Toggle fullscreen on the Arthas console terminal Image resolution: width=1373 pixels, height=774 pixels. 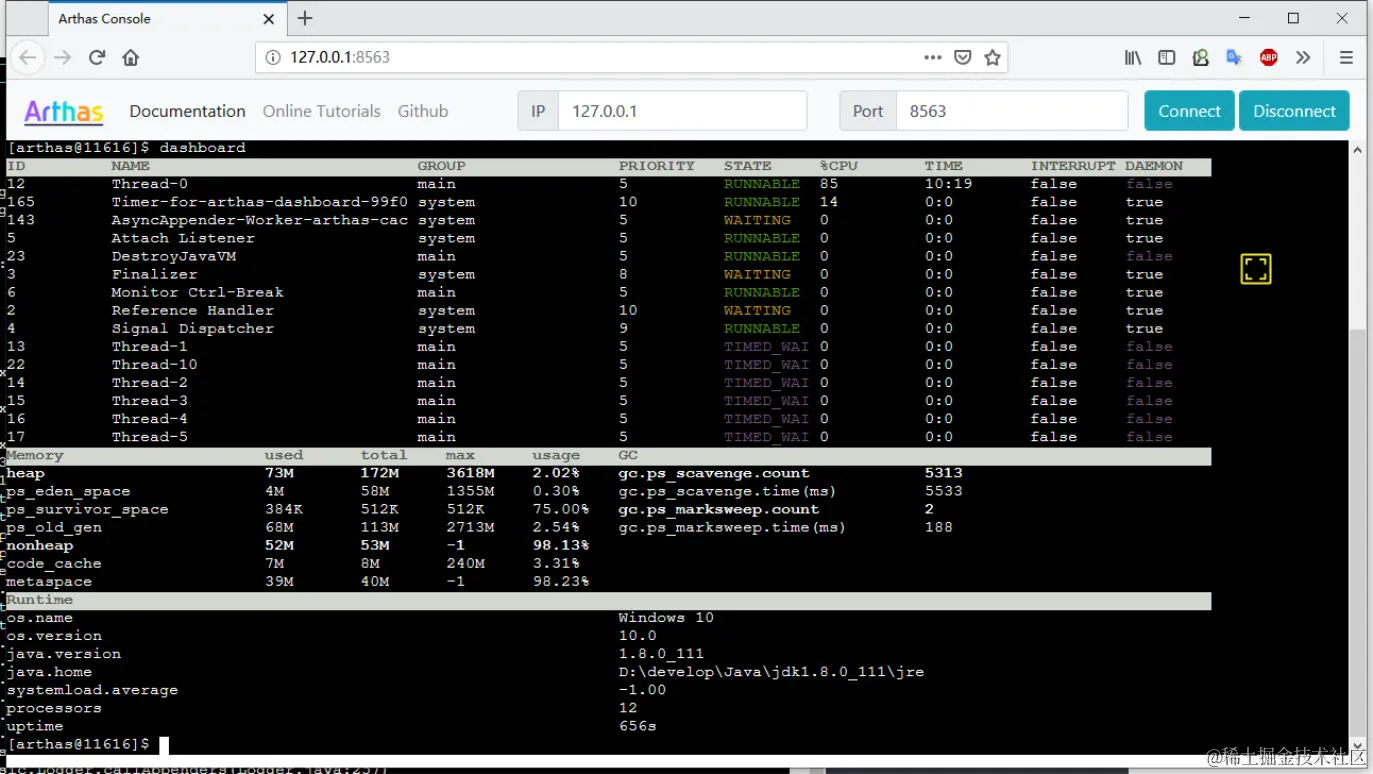pos(1255,269)
